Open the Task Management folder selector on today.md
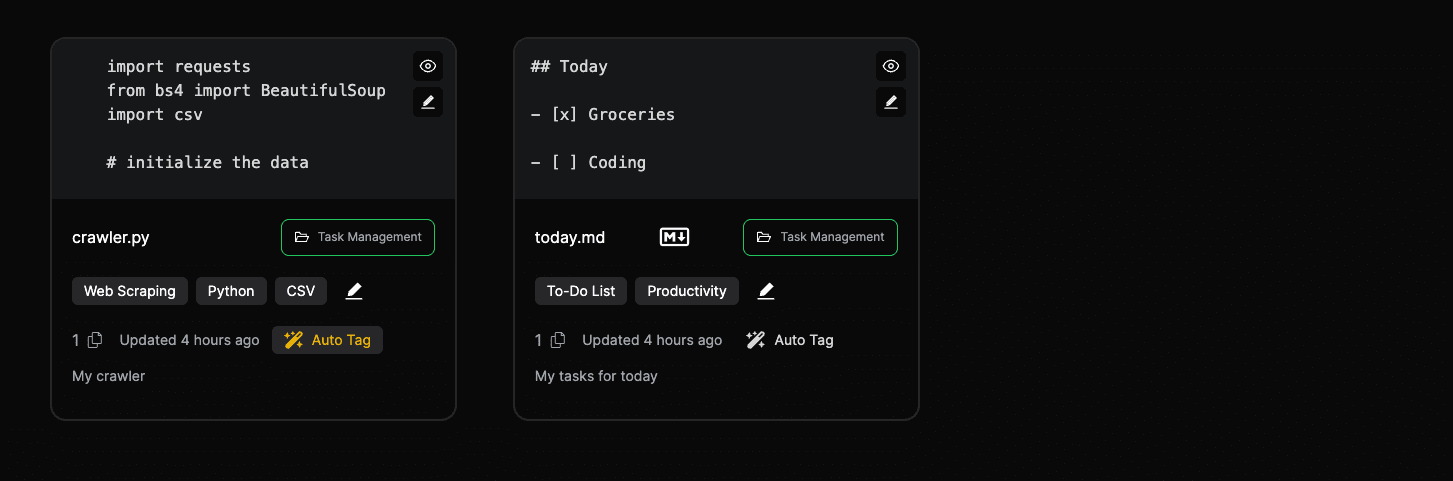 (820, 237)
